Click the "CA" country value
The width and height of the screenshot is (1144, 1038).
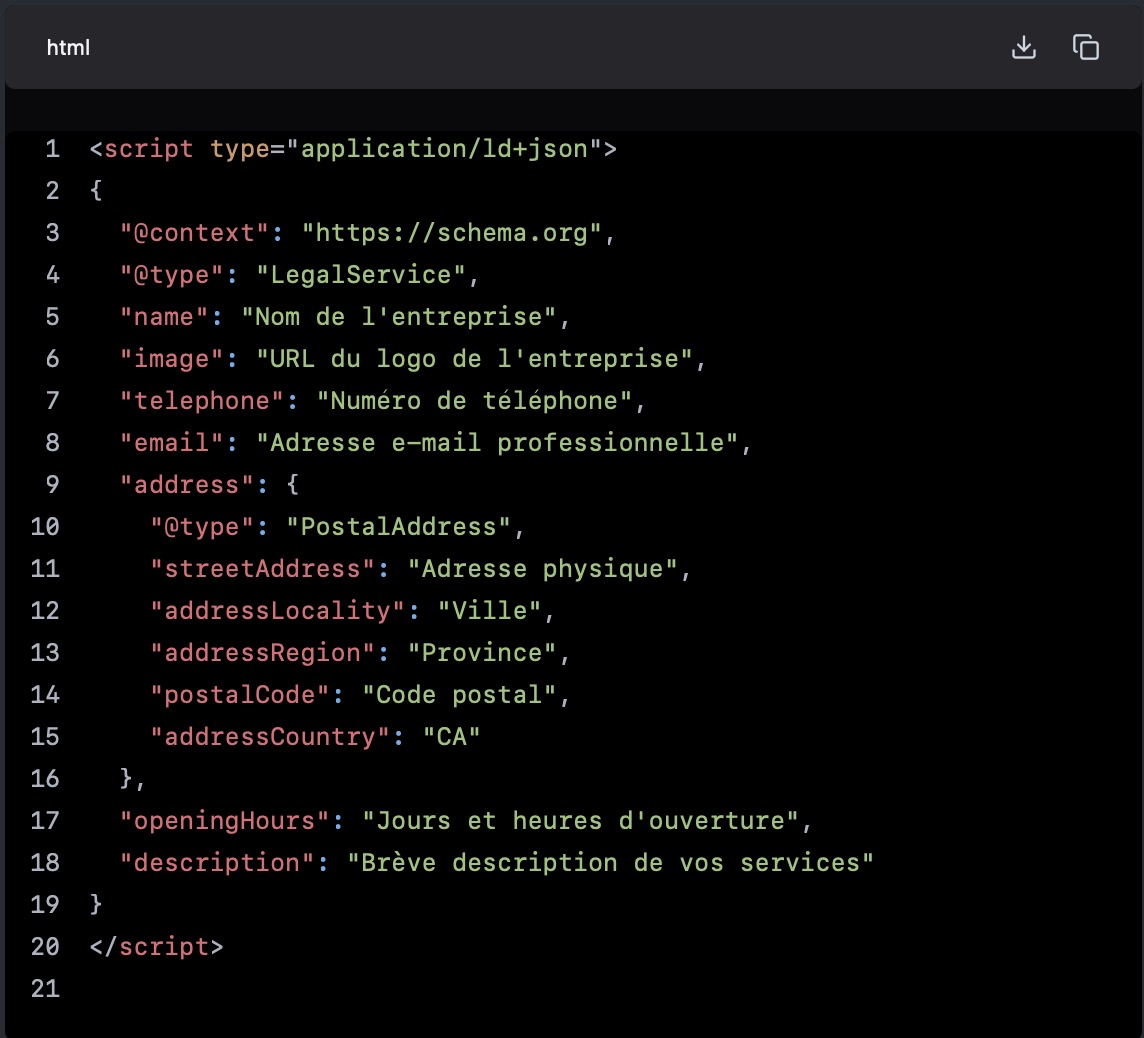(452, 737)
